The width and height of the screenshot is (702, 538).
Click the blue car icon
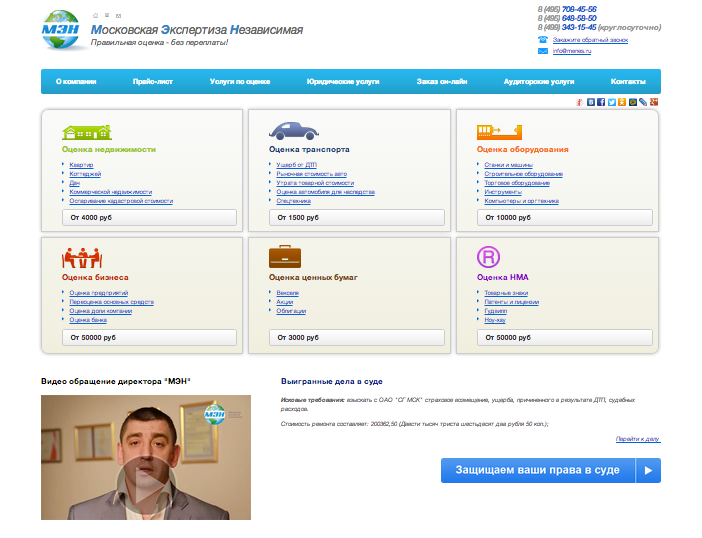coord(294,131)
